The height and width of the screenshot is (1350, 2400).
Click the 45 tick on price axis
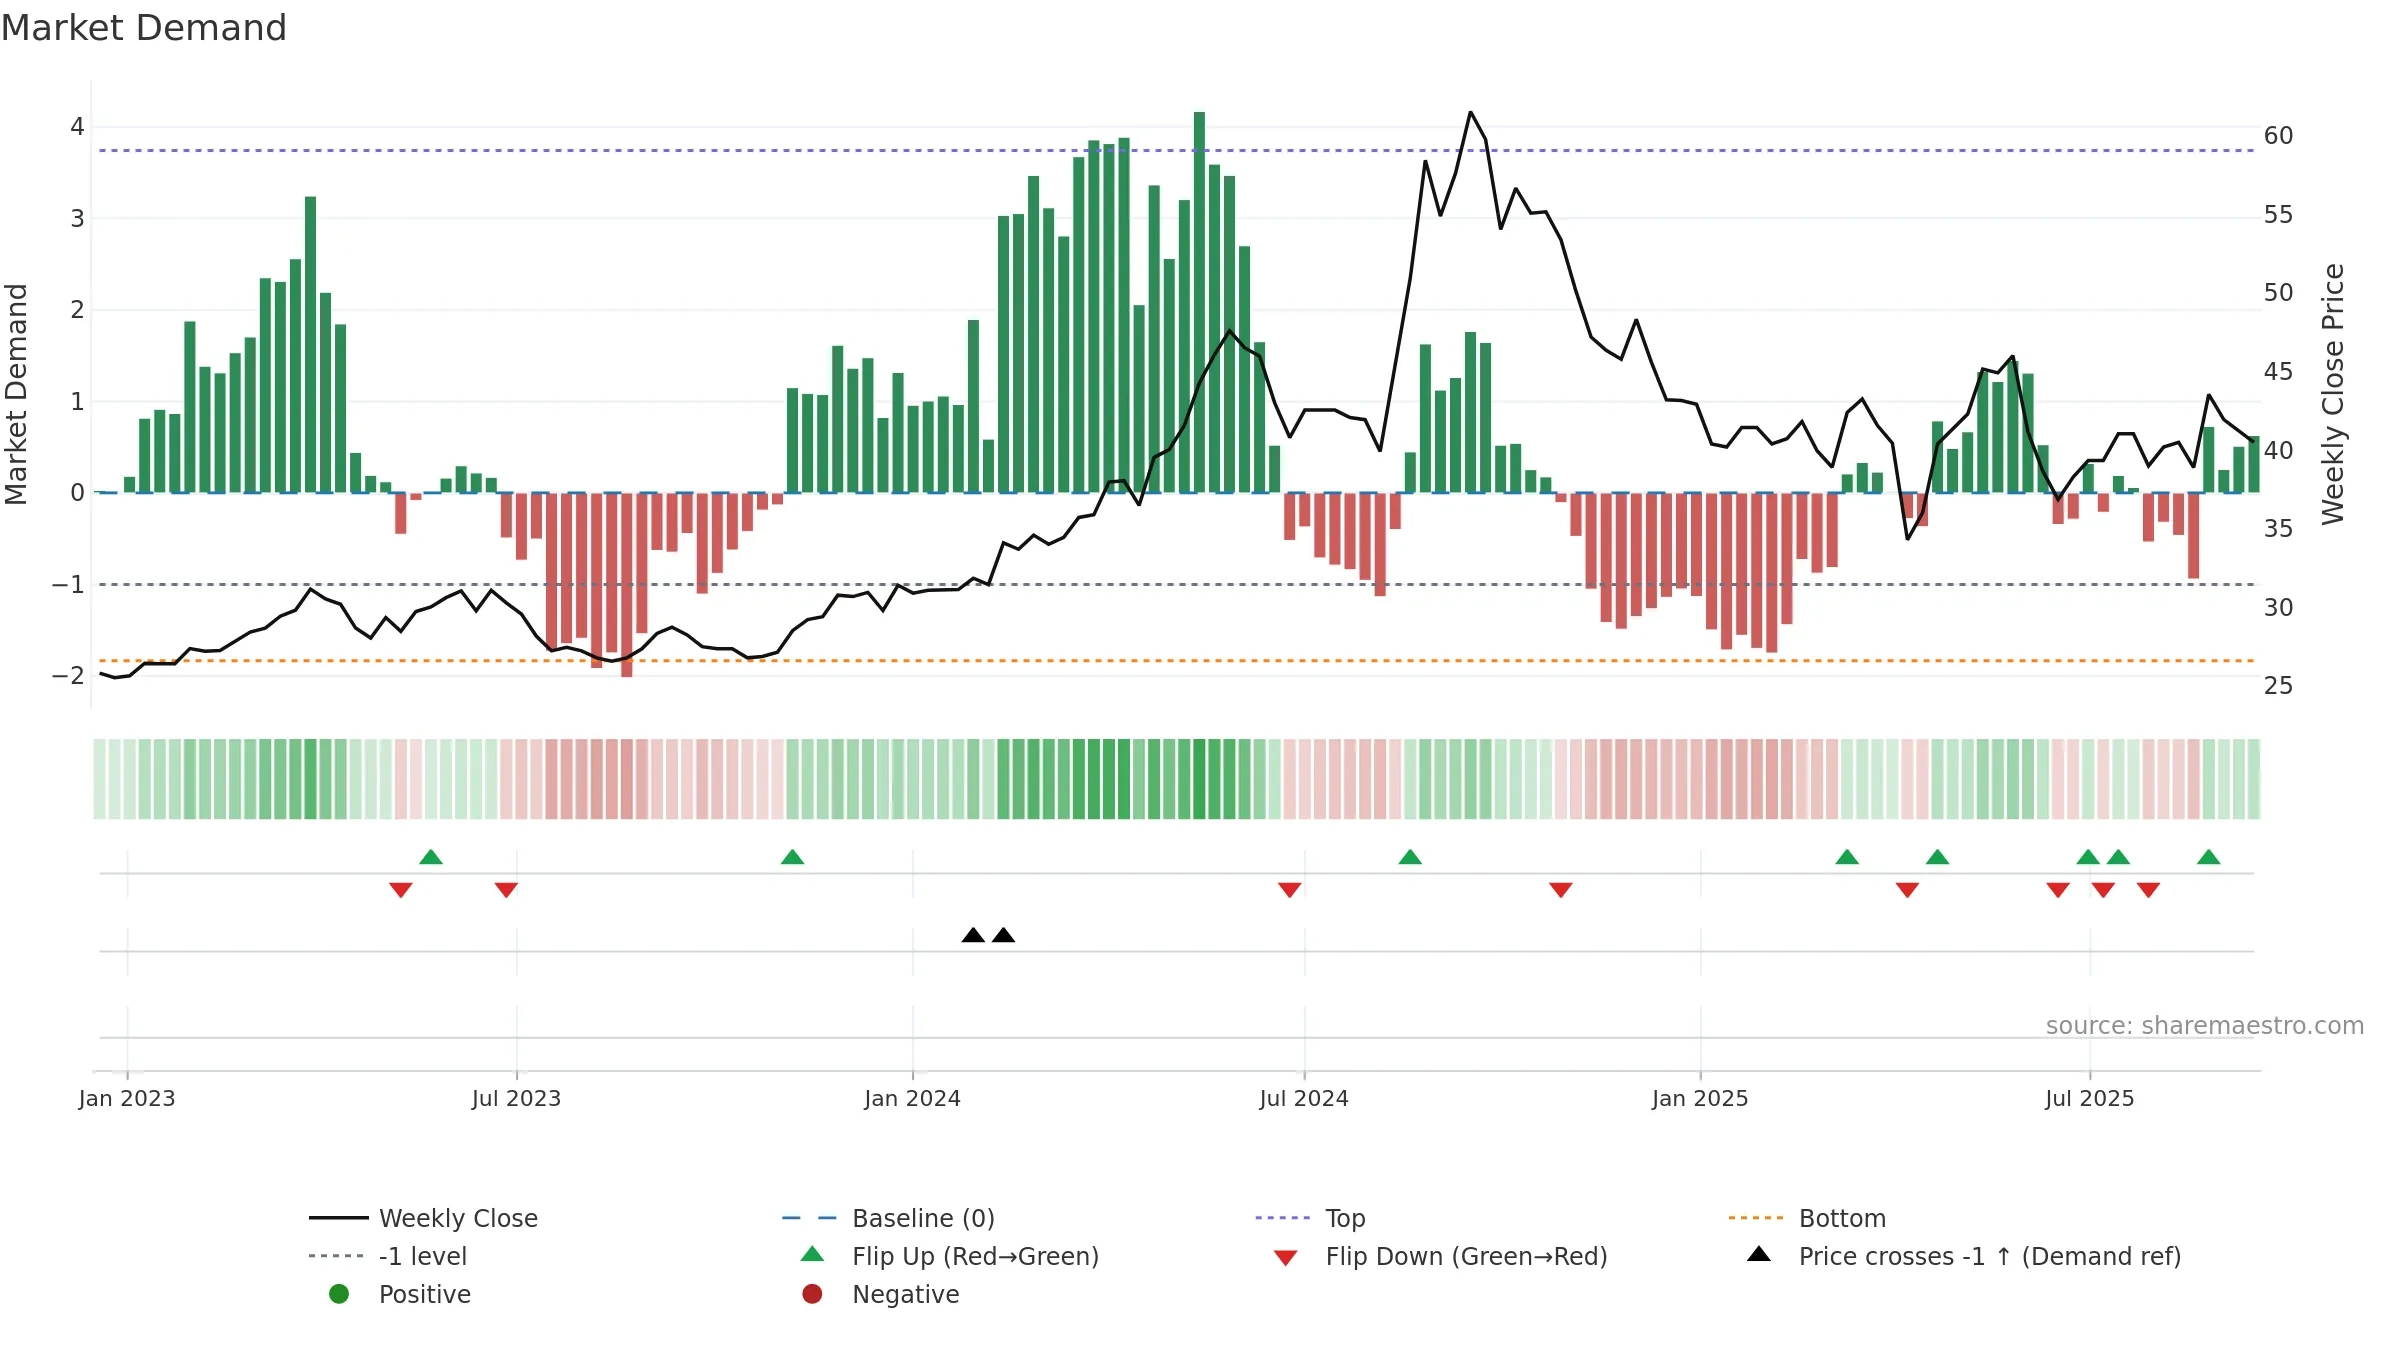click(2278, 372)
